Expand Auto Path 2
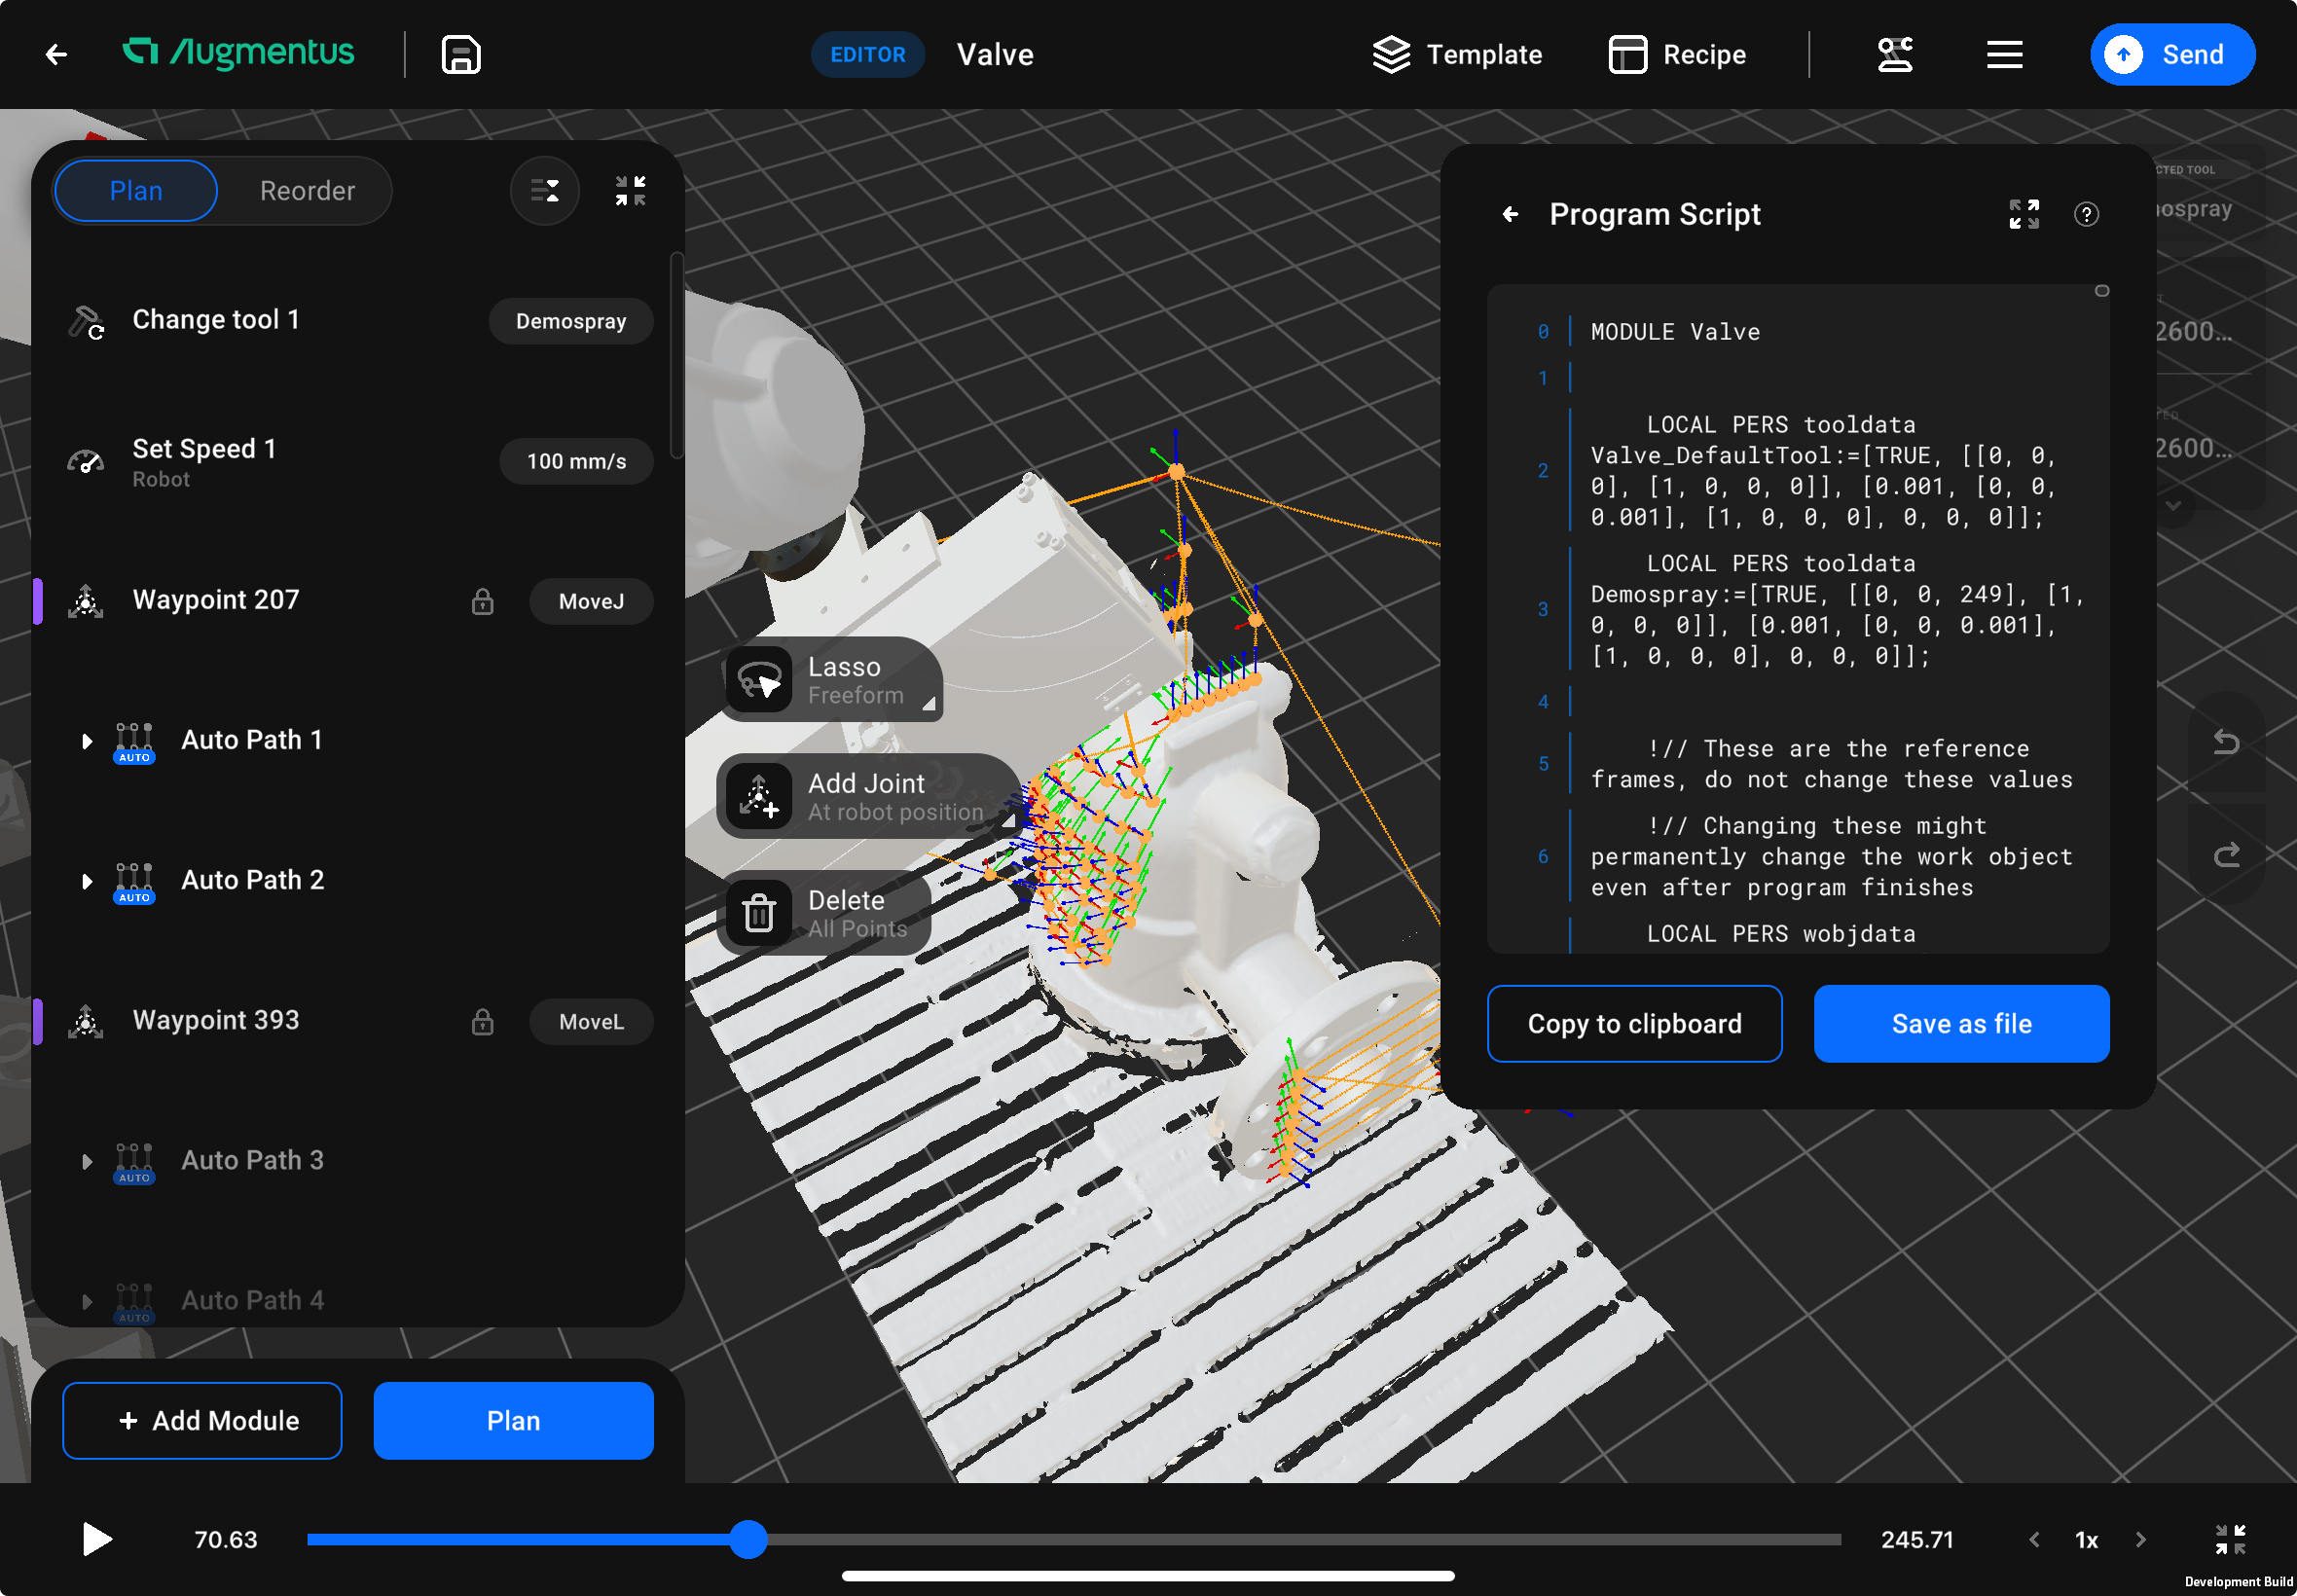 coord(87,881)
